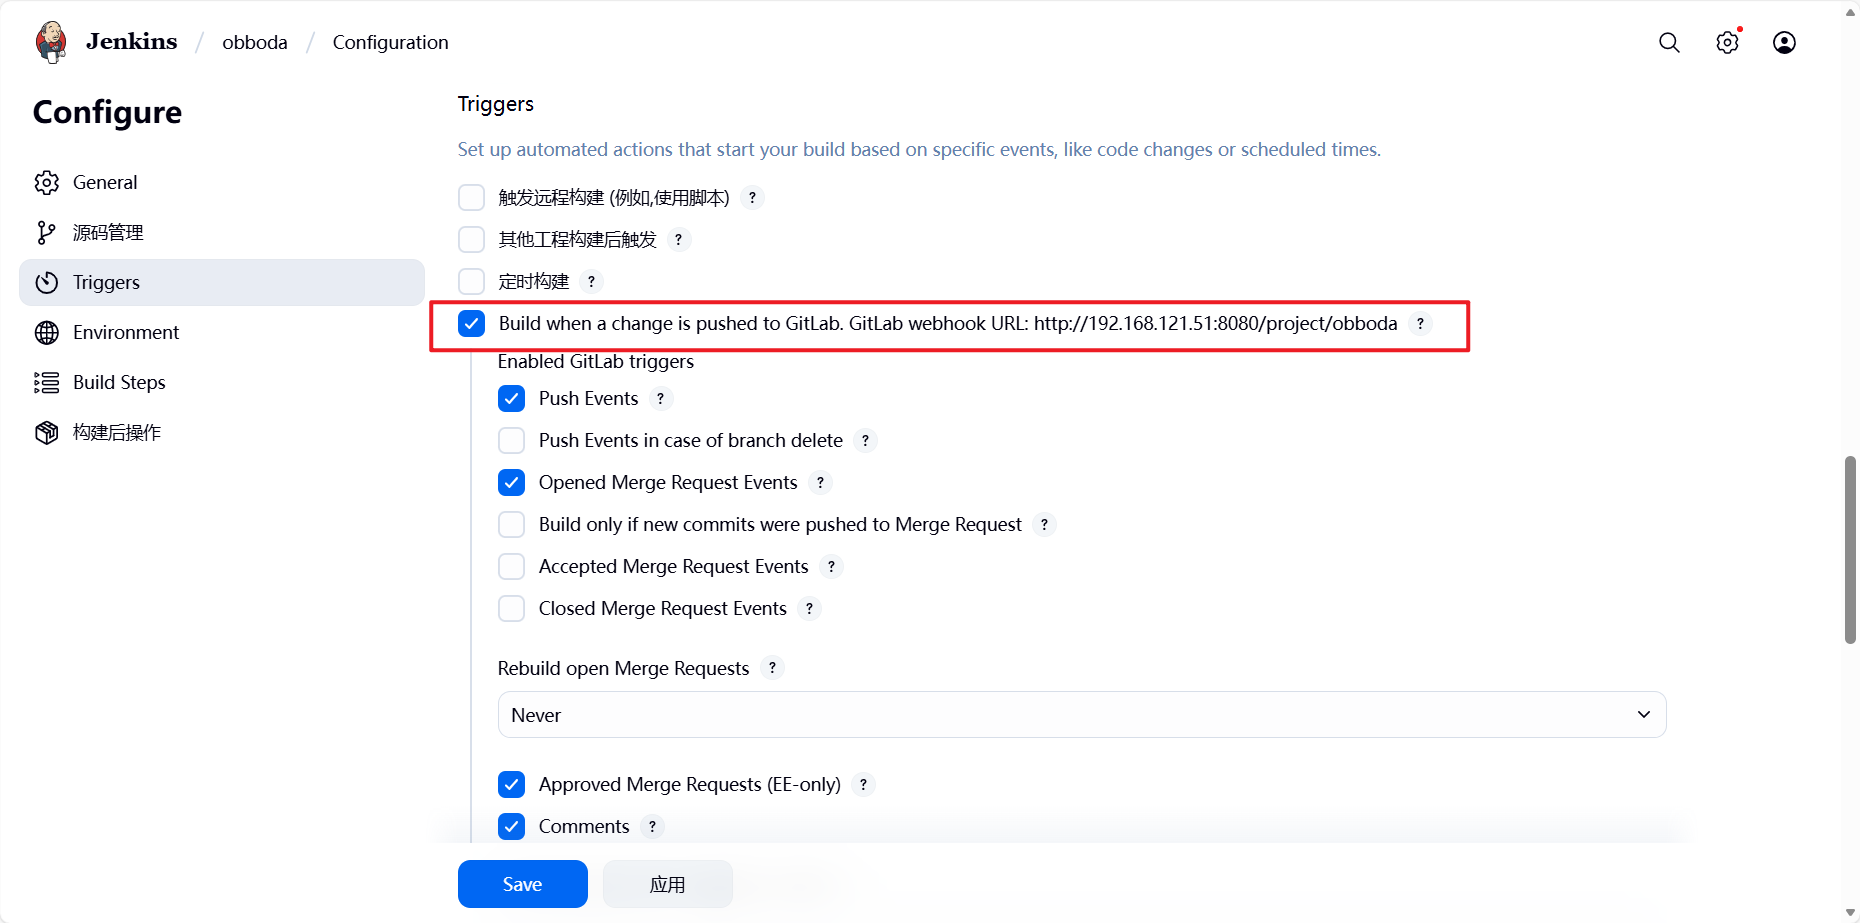Uncheck Approved Merge Requests (EE-only)

coord(512,785)
